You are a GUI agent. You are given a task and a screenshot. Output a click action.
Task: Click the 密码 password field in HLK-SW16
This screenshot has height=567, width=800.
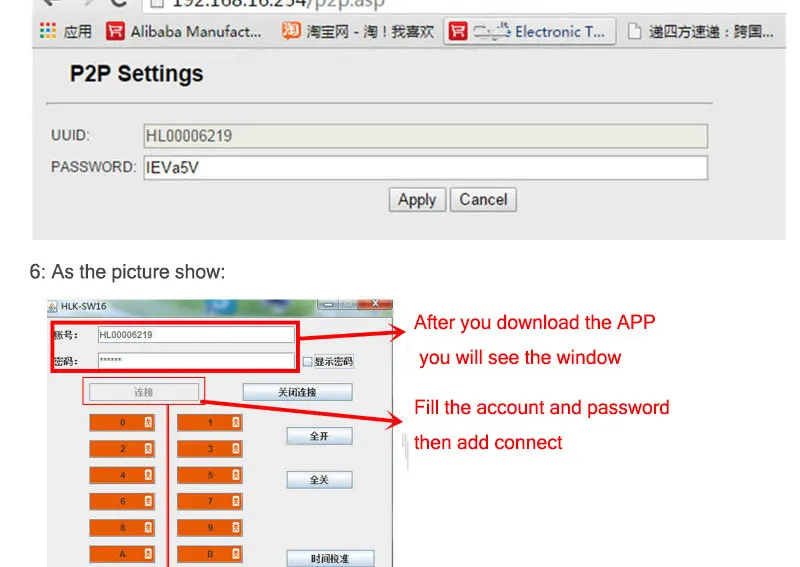point(196,361)
